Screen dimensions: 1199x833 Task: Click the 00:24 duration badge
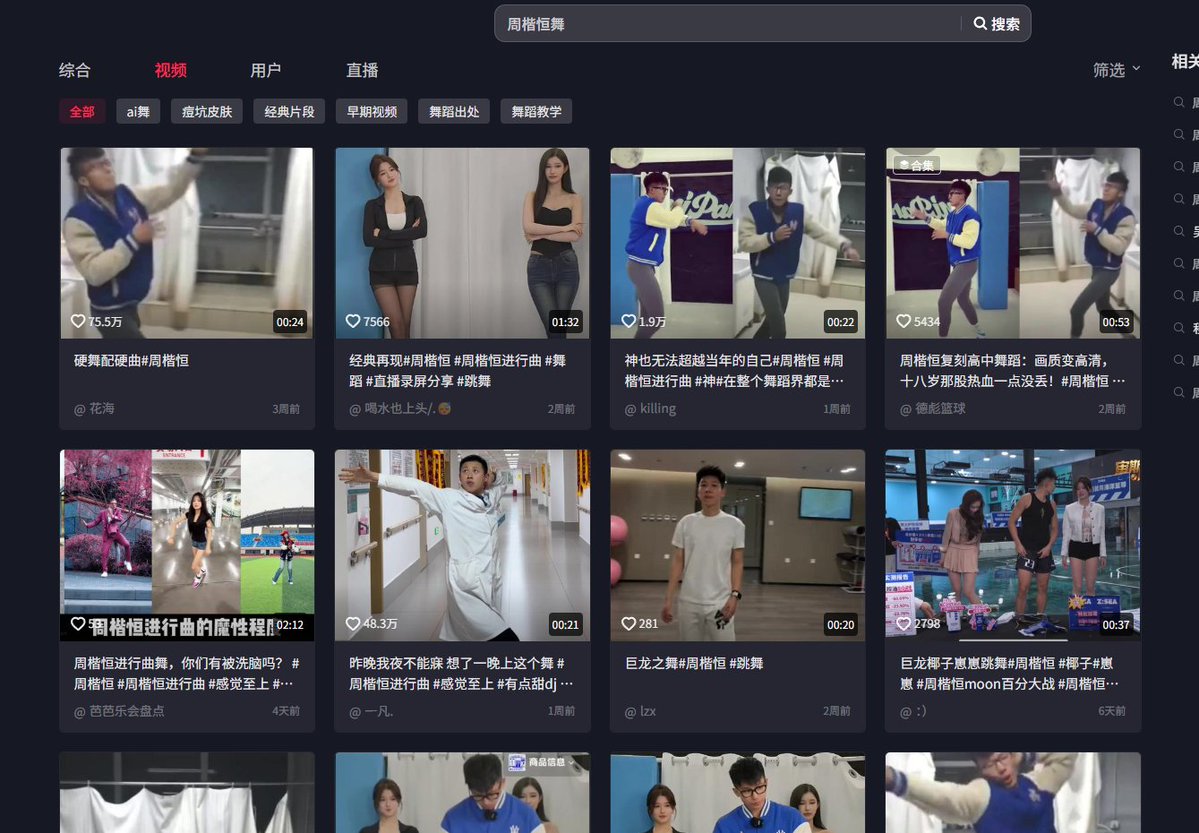point(290,322)
